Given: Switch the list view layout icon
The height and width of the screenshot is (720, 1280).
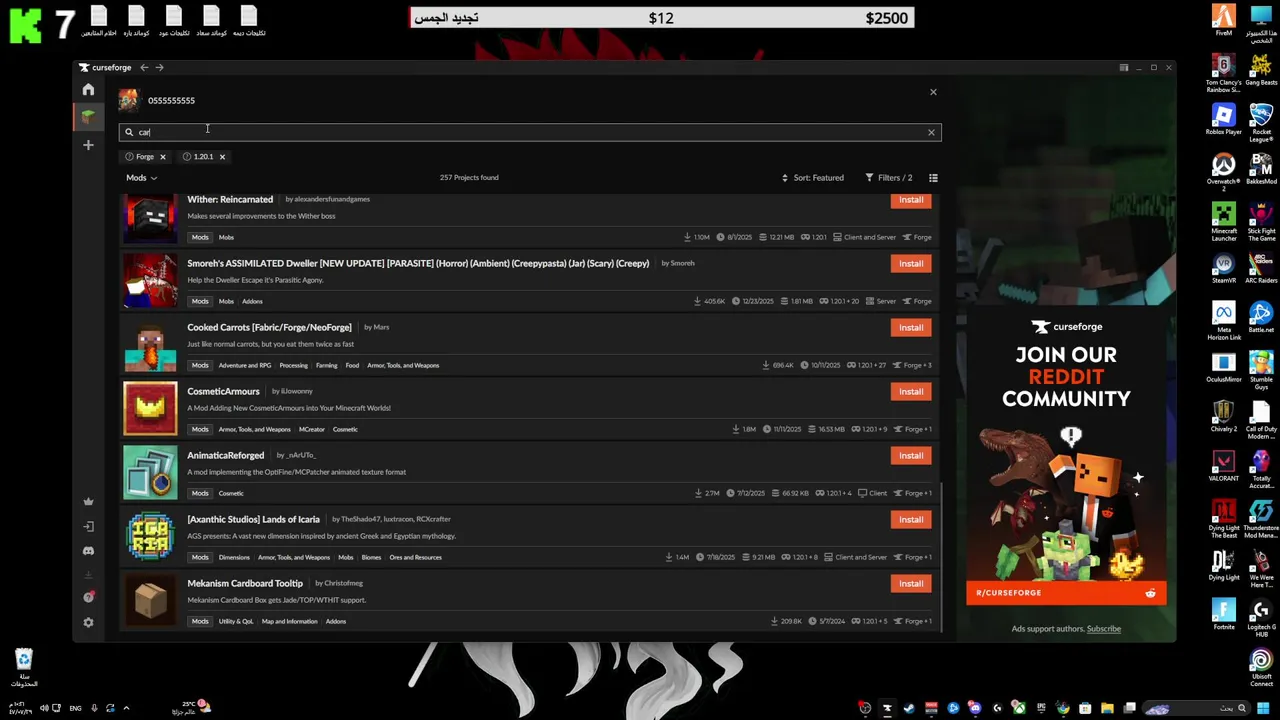Looking at the screenshot, I should pos(933,178).
